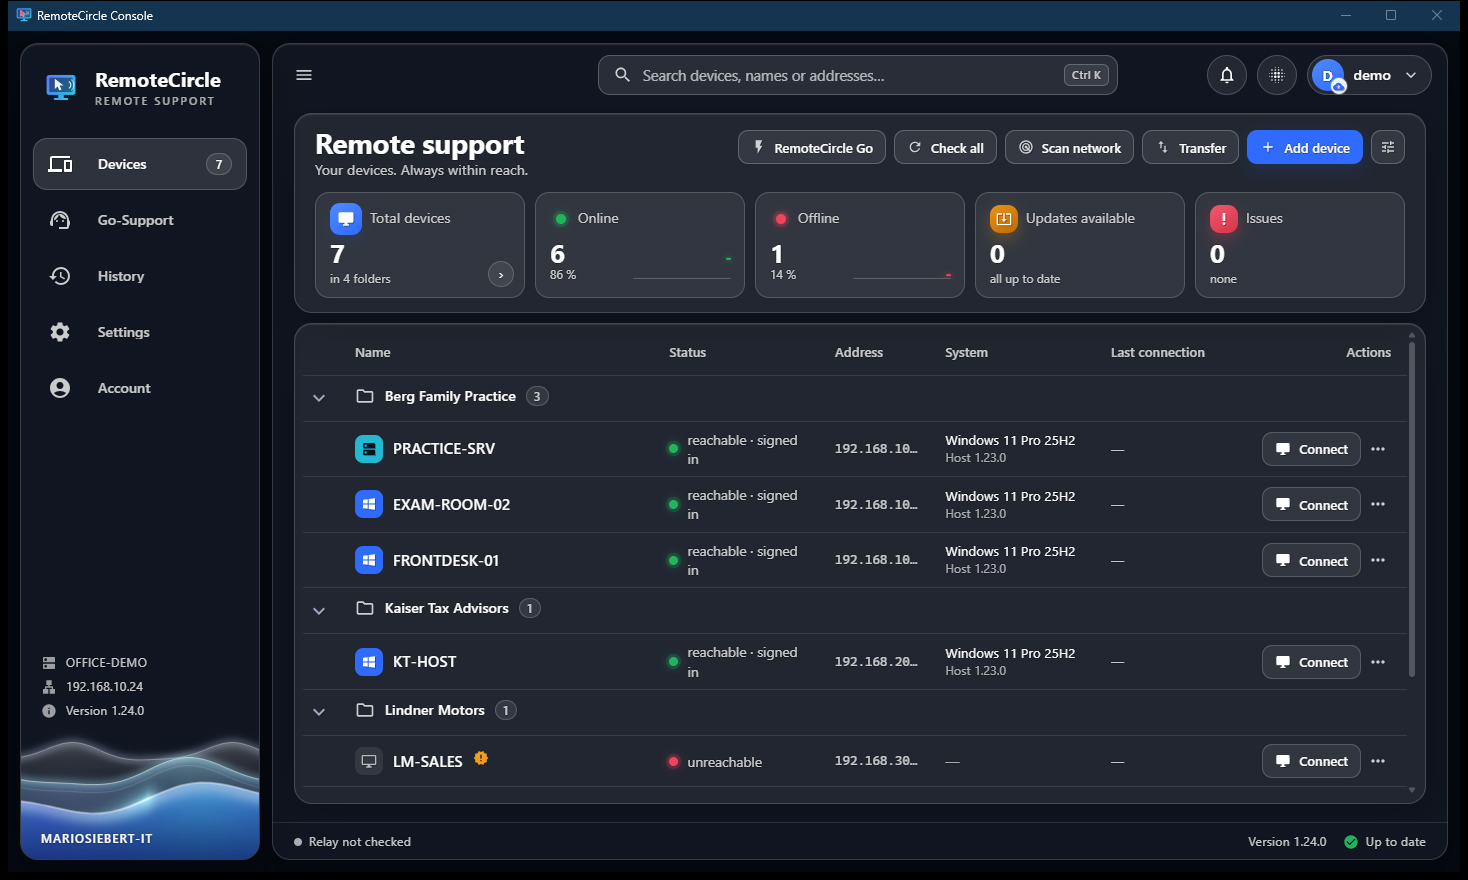Start Scan network
This screenshot has height=880, width=1468.
point(1069,147)
